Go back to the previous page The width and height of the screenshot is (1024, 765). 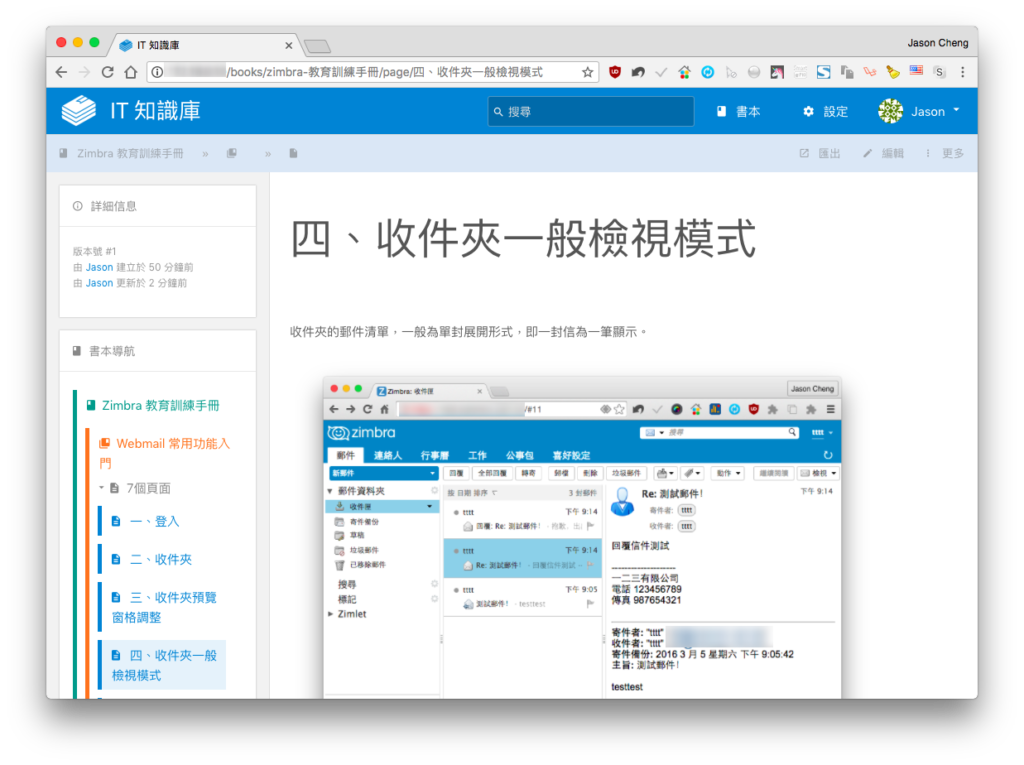tap(61, 72)
